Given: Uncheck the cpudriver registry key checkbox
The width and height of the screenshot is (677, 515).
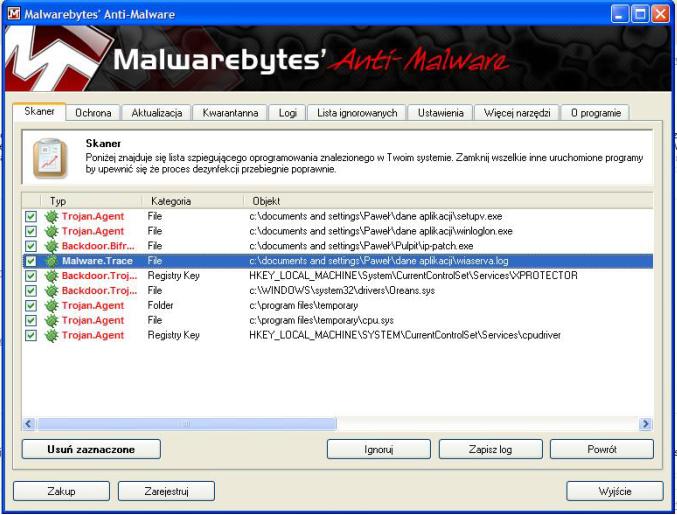Looking at the screenshot, I should [31, 335].
